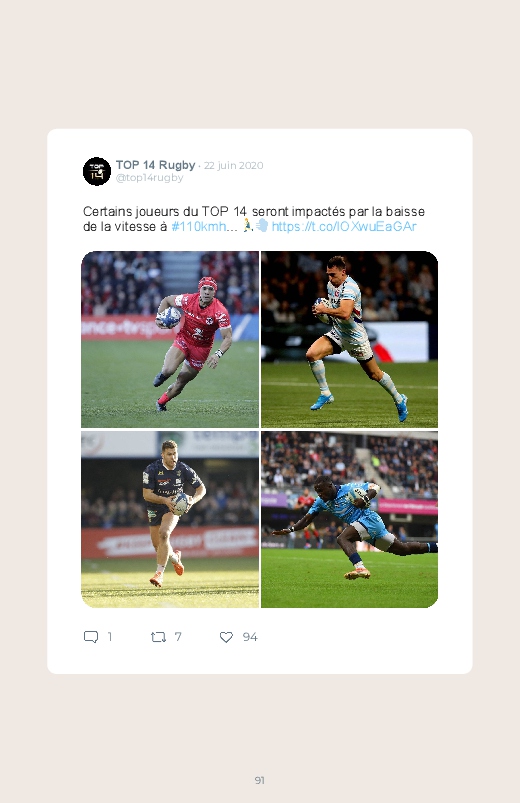The image size is (520, 803).
Task: Open the photo of the diving player in blue
Action: (349, 519)
